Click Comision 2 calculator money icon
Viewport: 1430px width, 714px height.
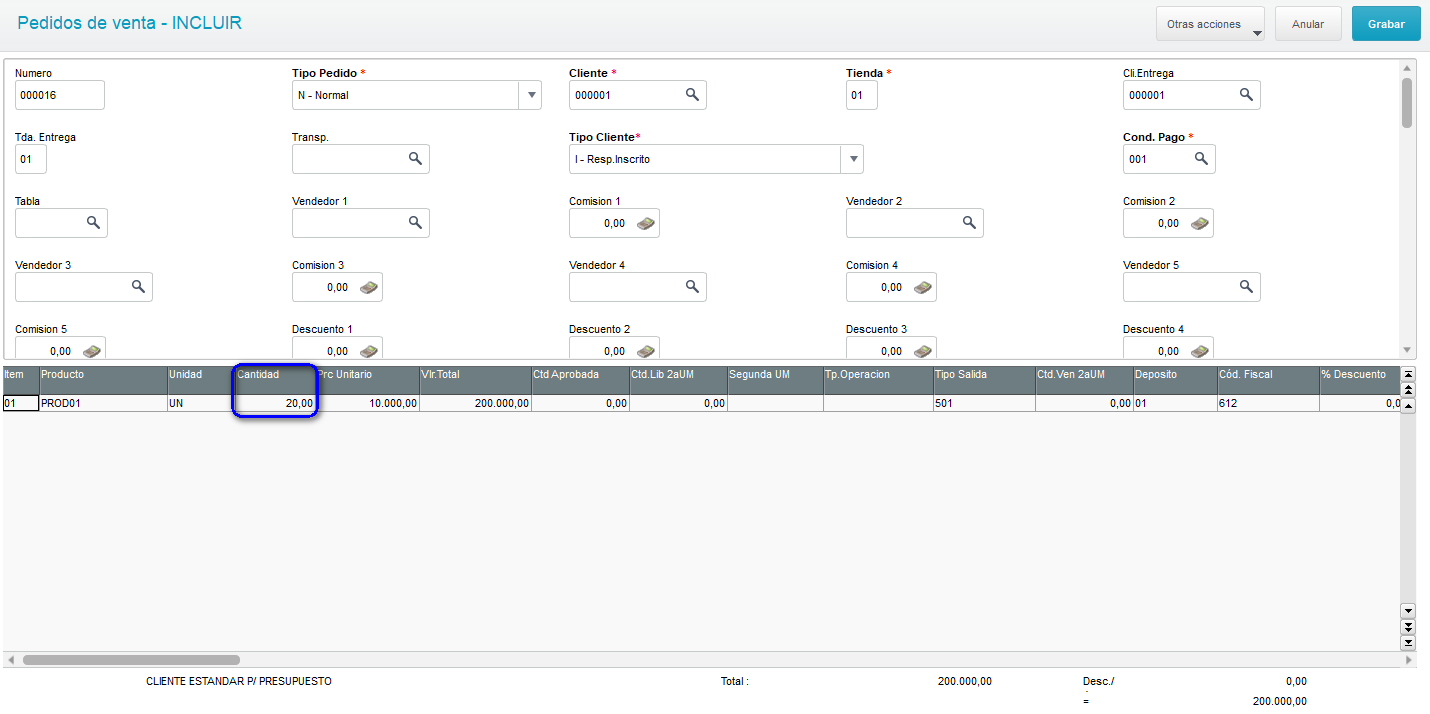1200,223
